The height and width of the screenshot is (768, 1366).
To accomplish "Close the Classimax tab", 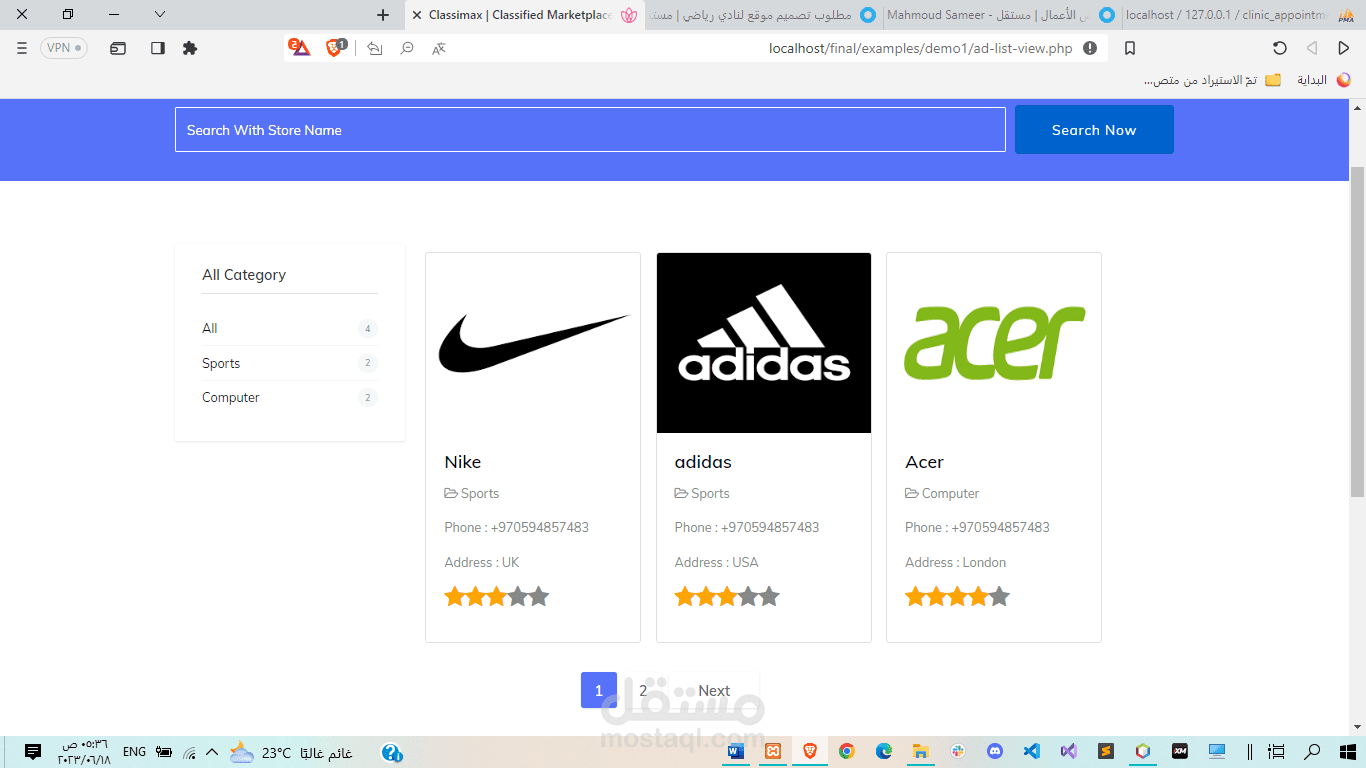I will [417, 15].
